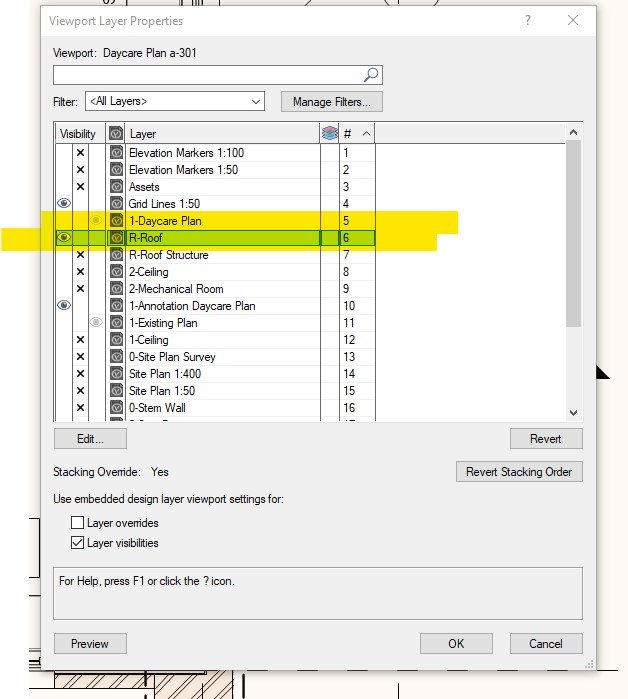Uncheck the Layer visibilities checkbox
This screenshot has height=699, width=628.
coord(78,543)
